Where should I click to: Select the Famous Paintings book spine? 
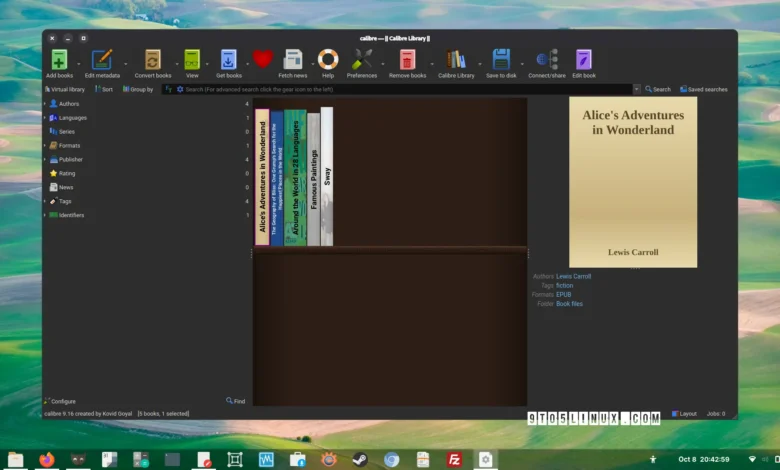click(x=313, y=179)
